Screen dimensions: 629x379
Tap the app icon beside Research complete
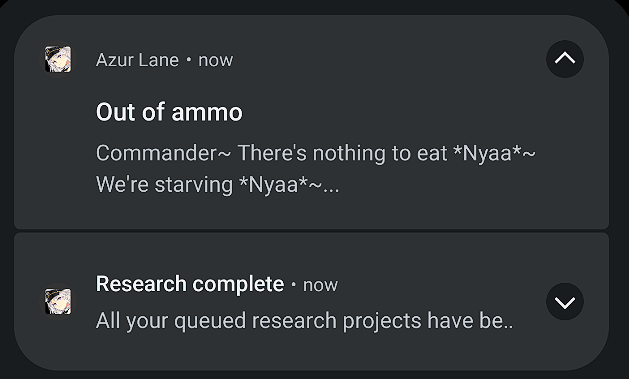58,302
